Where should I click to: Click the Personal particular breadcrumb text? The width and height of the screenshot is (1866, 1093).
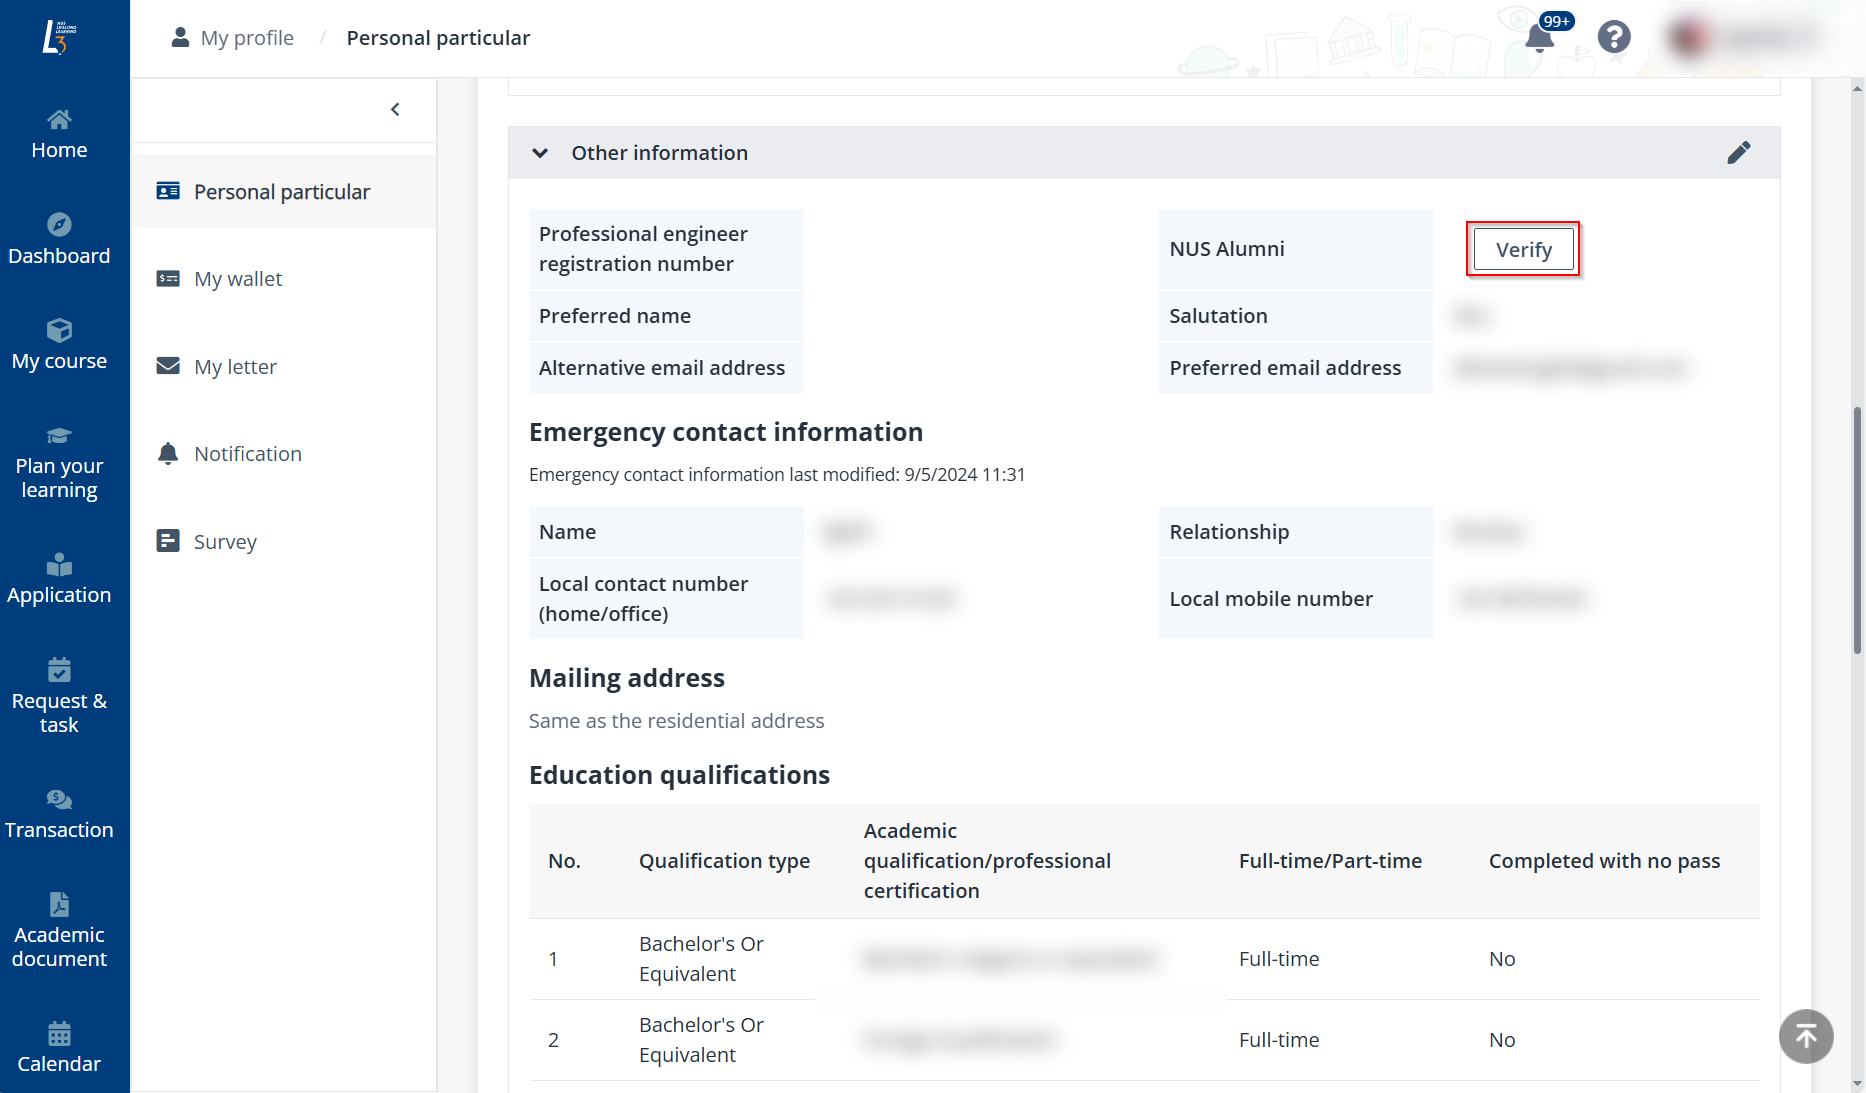coord(438,38)
